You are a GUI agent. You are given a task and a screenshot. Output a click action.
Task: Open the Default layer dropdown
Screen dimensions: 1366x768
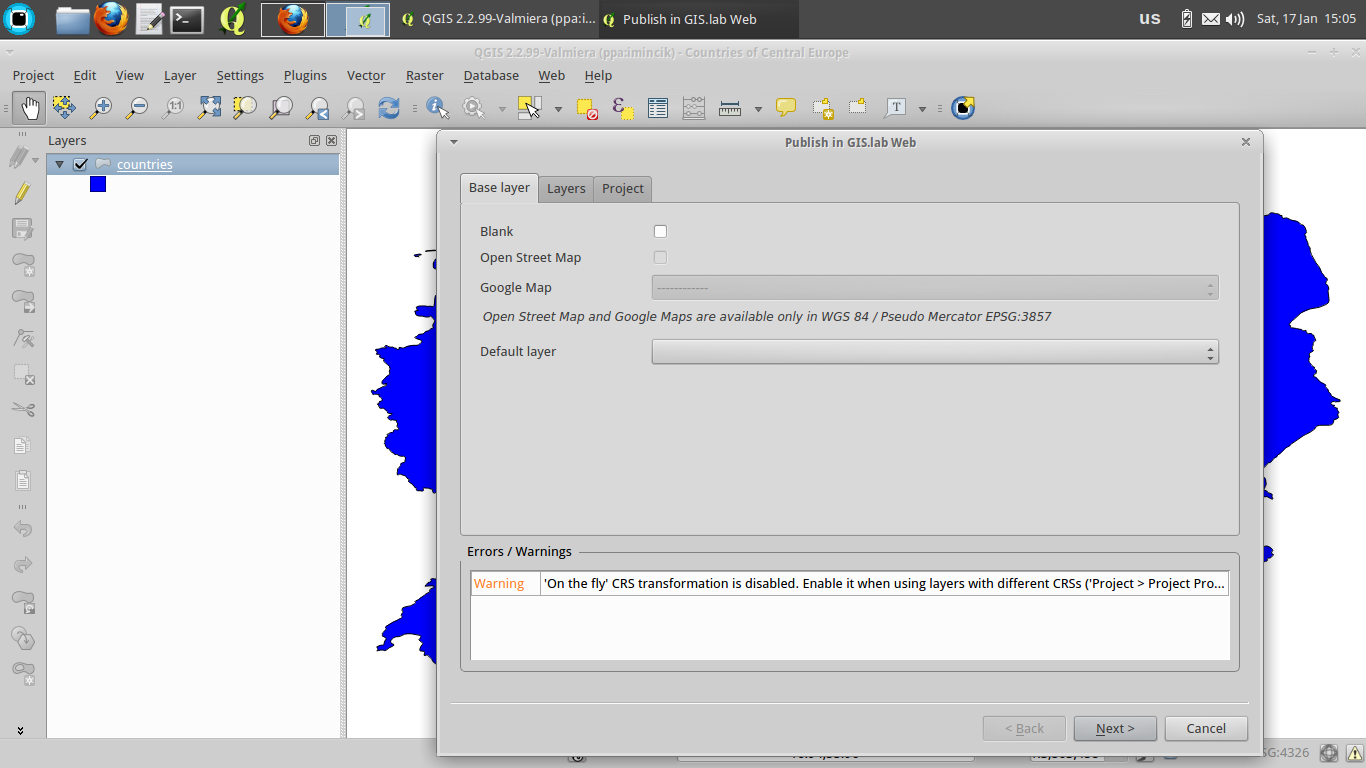(935, 352)
